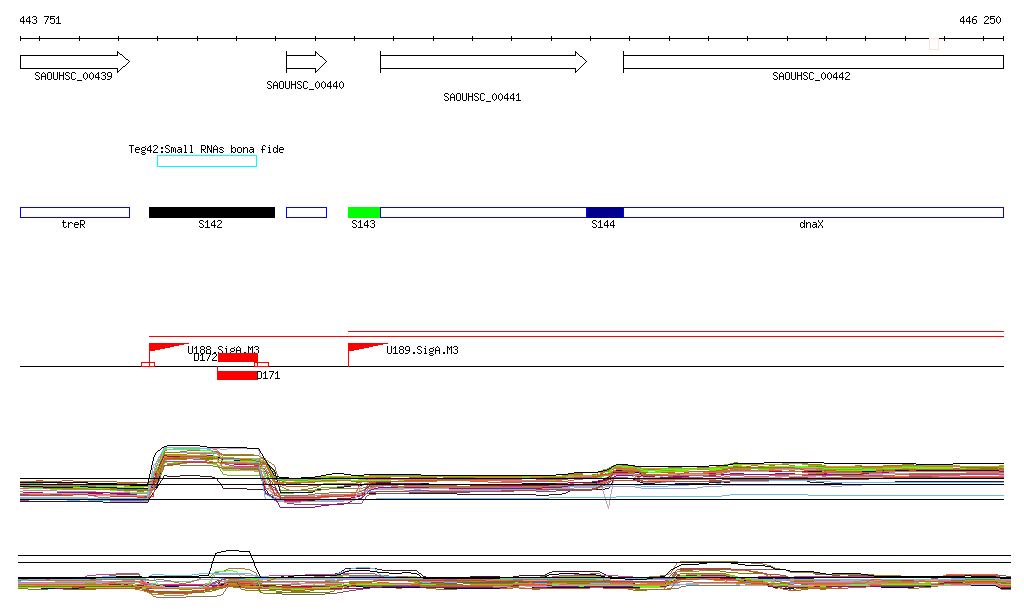Click the Teg42:Small RNAs bona fide label
Image resolution: width=1024 pixels, height=611 pixels.
(206, 149)
